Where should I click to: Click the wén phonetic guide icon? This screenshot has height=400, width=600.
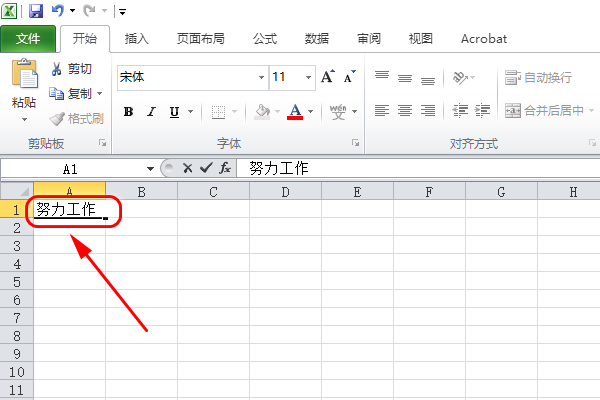338,112
